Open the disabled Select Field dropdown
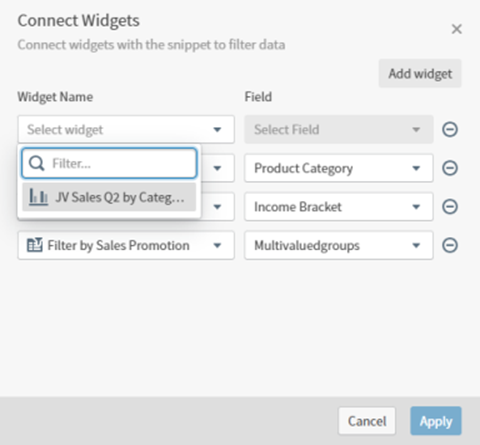This screenshot has height=445, width=480. pyautogui.click(x=339, y=129)
